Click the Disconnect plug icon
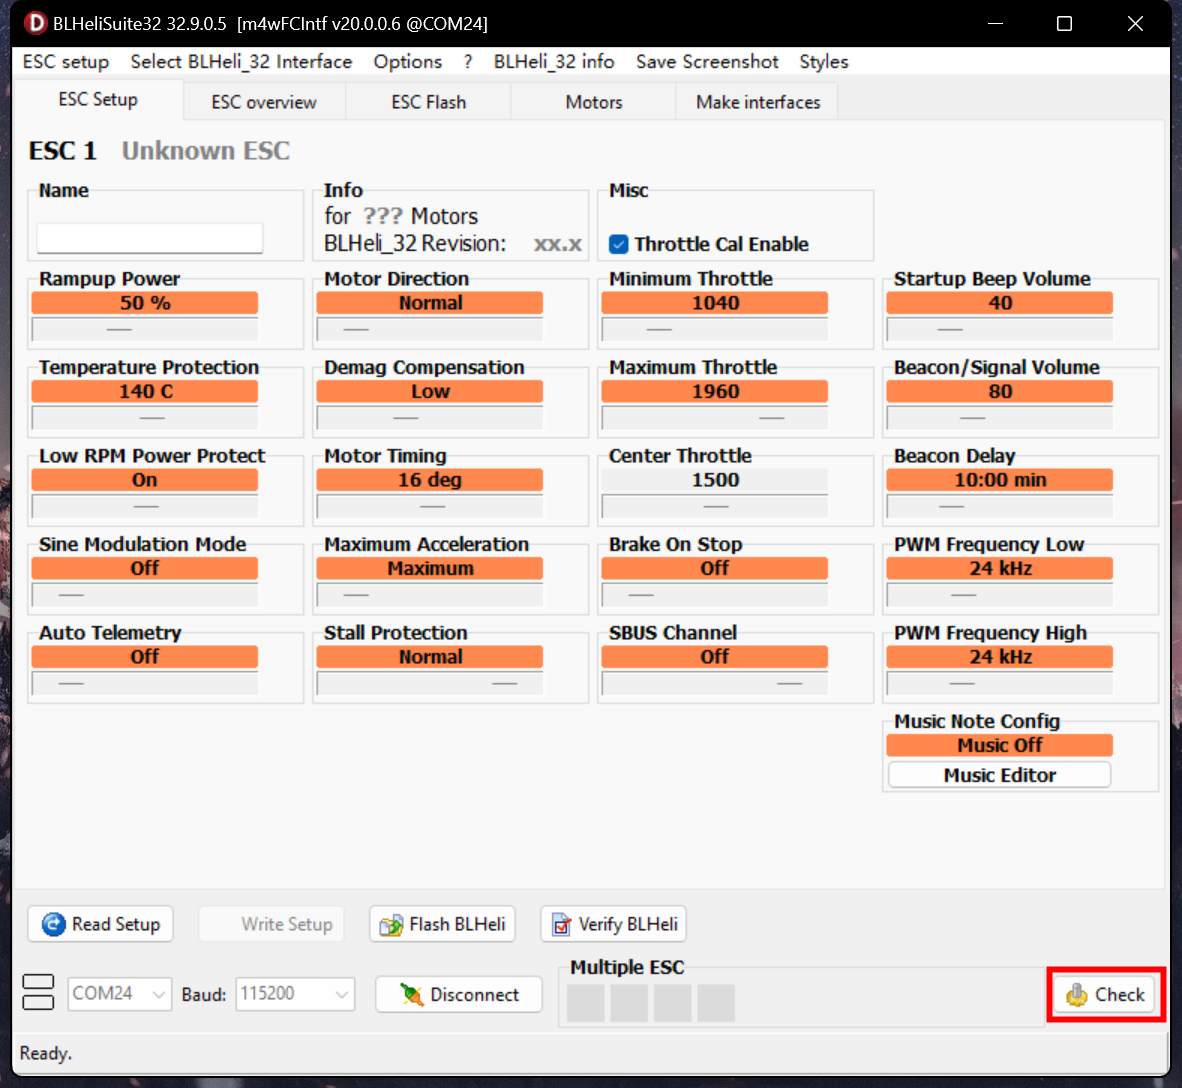This screenshot has height=1088, width=1182. pos(412,995)
